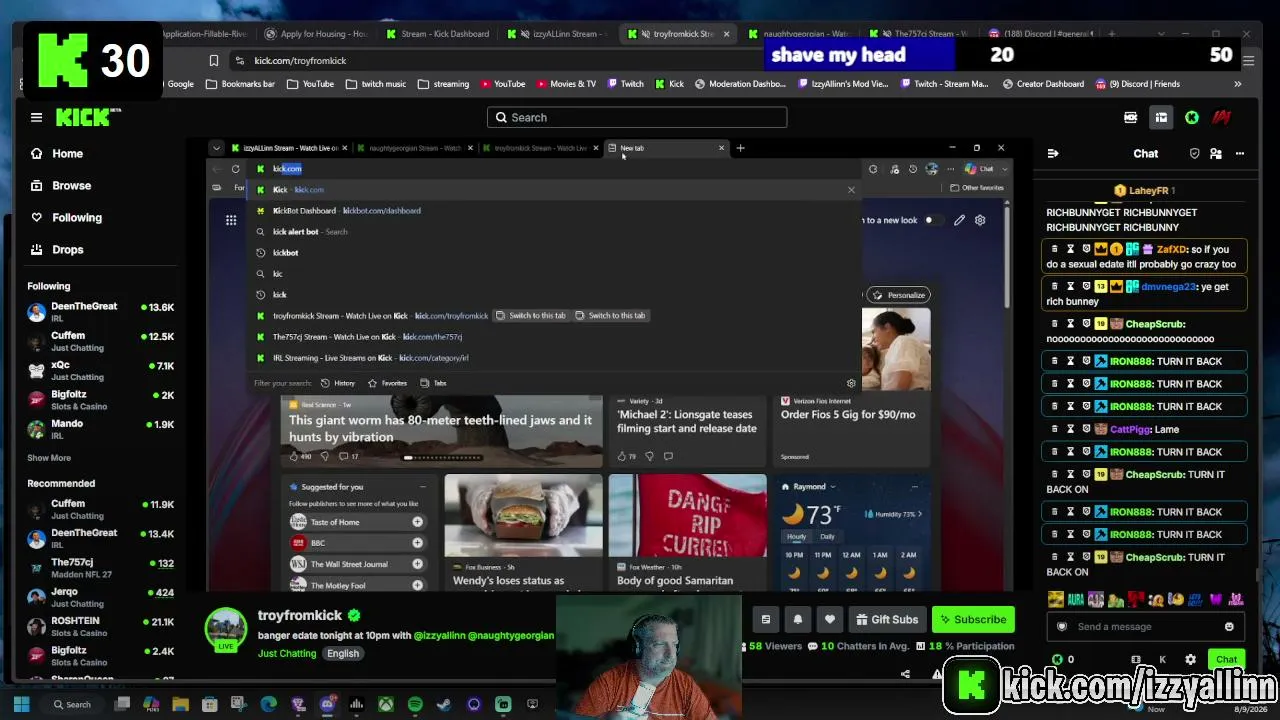Open chat moderation shield icon
Screen dimensions: 1280x720
(1194, 153)
